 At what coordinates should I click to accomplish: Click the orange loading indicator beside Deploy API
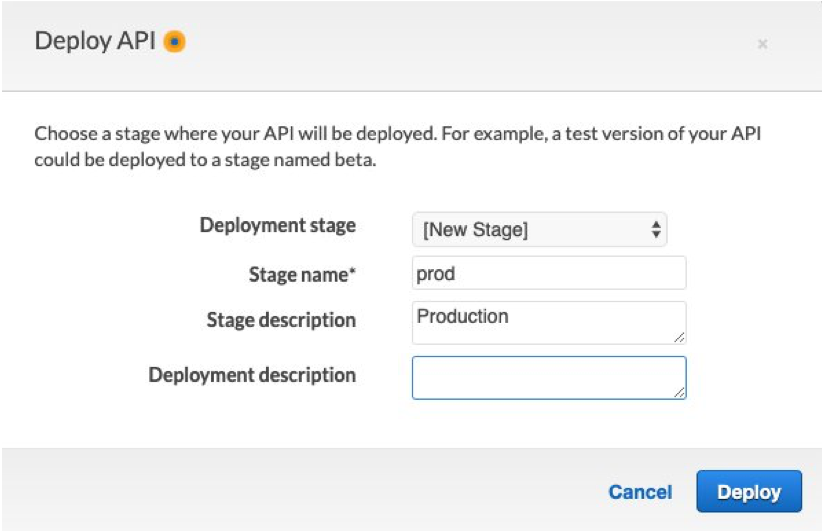pos(175,42)
